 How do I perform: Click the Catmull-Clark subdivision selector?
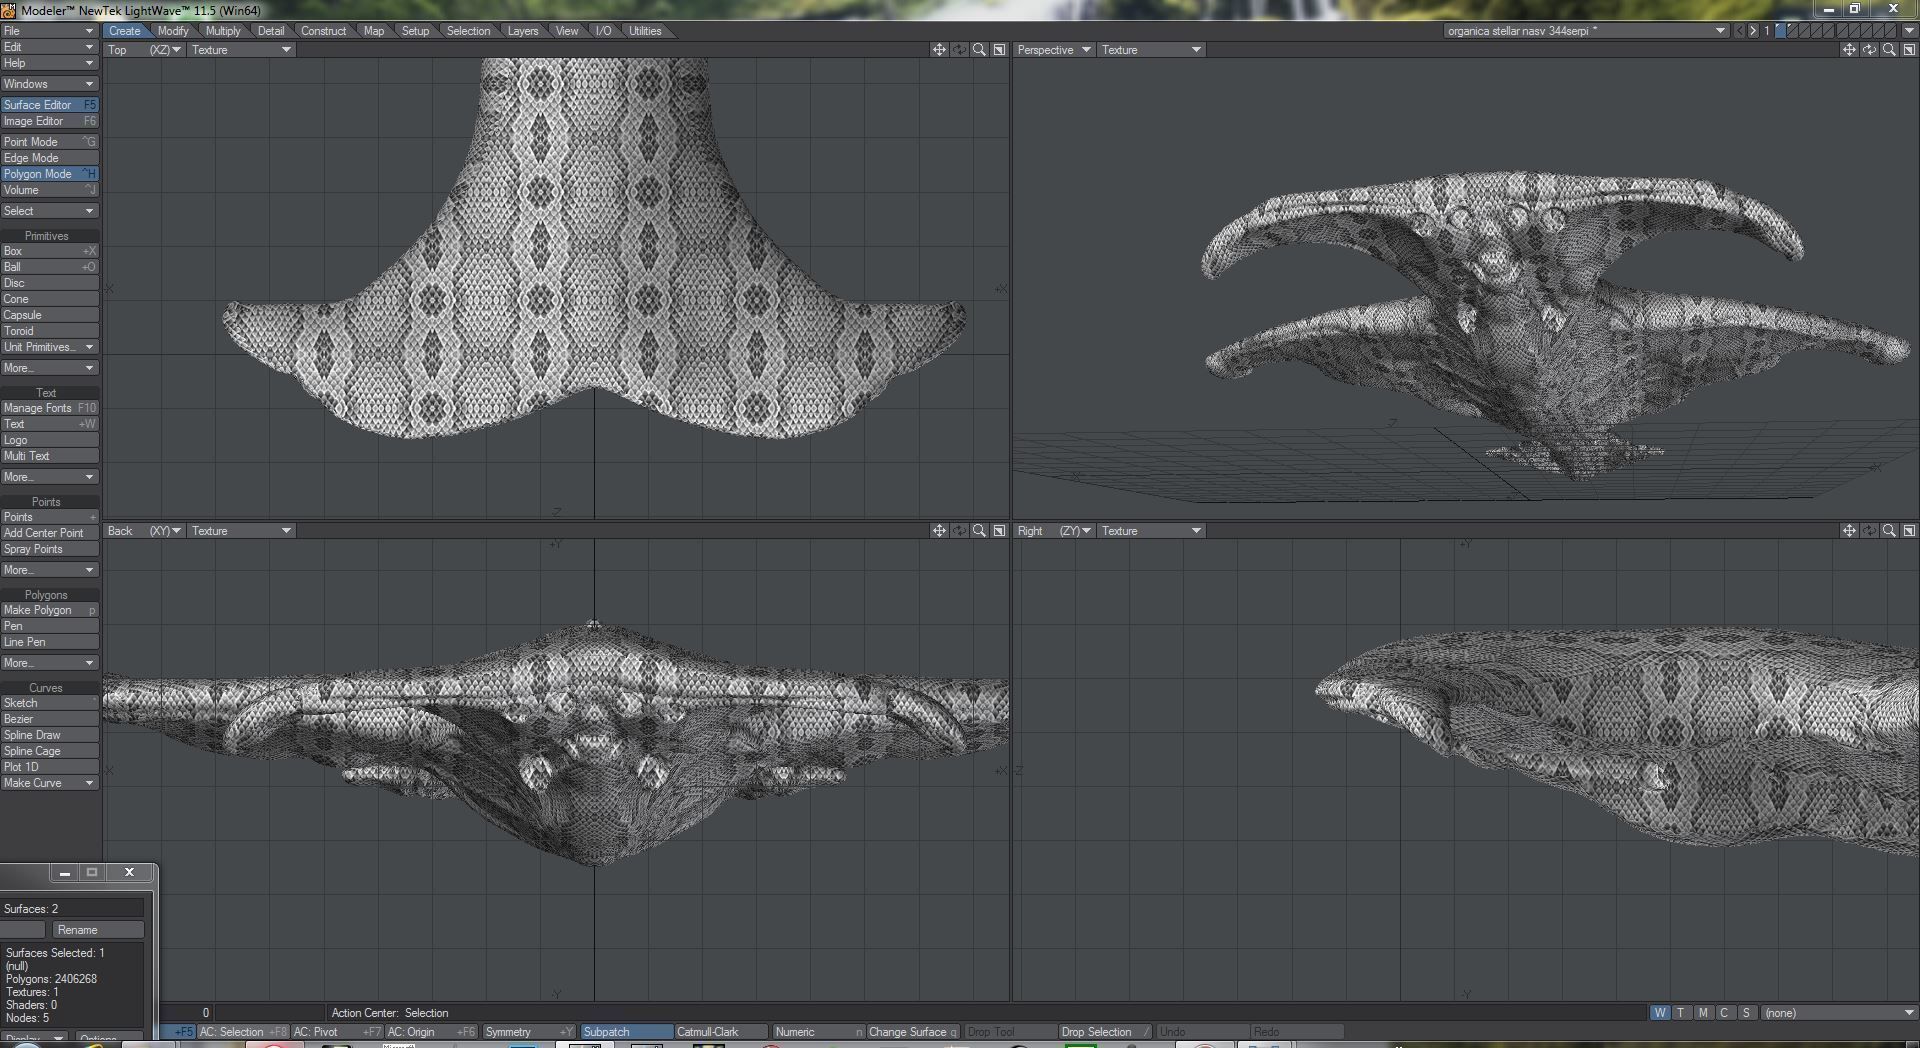pyautogui.click(x=721, y=1032)
